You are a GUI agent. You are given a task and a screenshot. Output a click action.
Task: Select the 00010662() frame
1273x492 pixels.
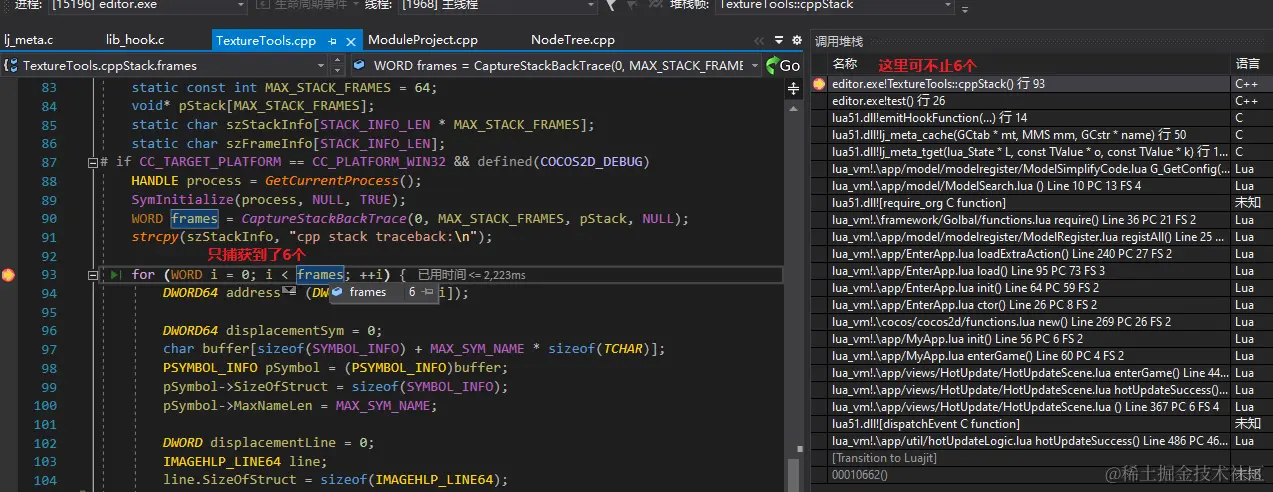[1041, 475]
